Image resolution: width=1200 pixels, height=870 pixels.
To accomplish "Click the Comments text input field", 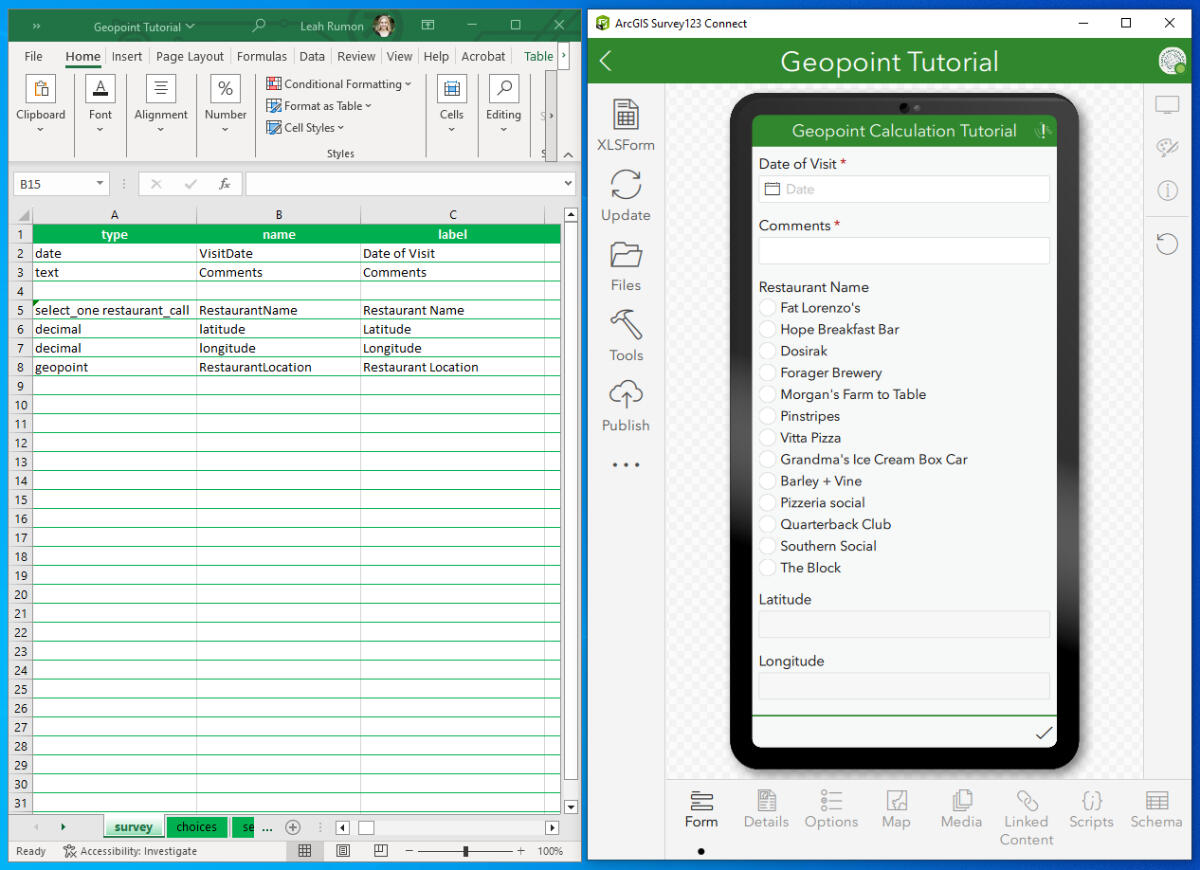I will click(x=904, y=251).
